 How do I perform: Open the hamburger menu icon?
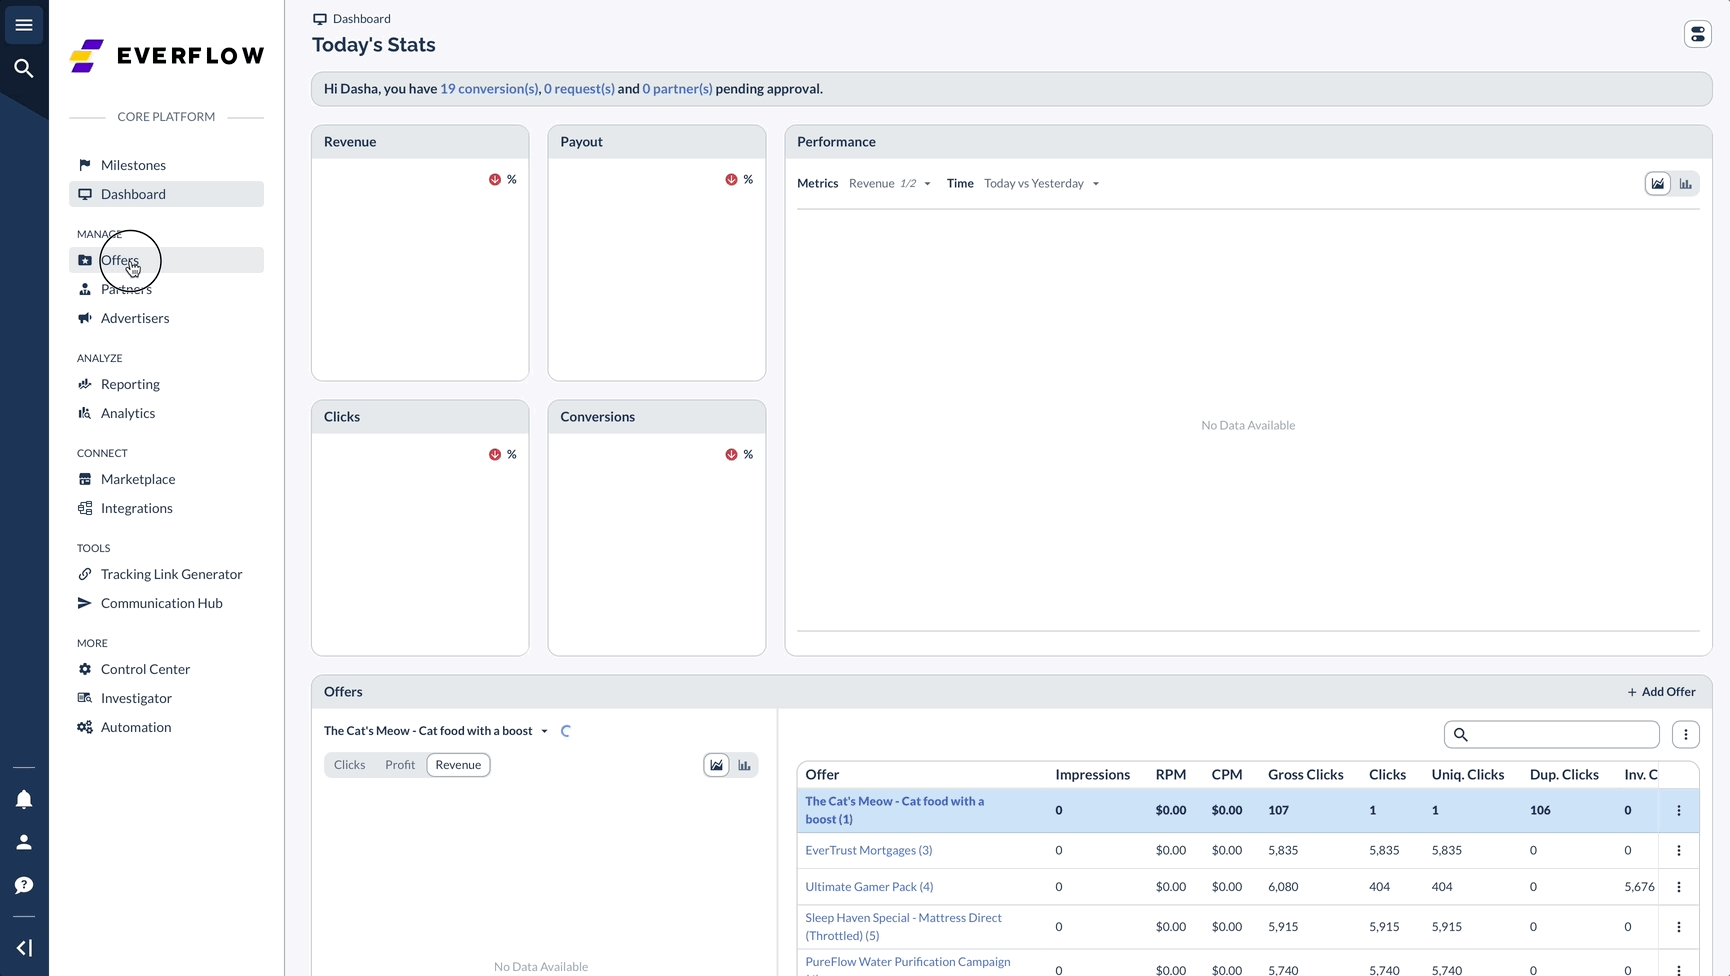(x=24, y=25)
